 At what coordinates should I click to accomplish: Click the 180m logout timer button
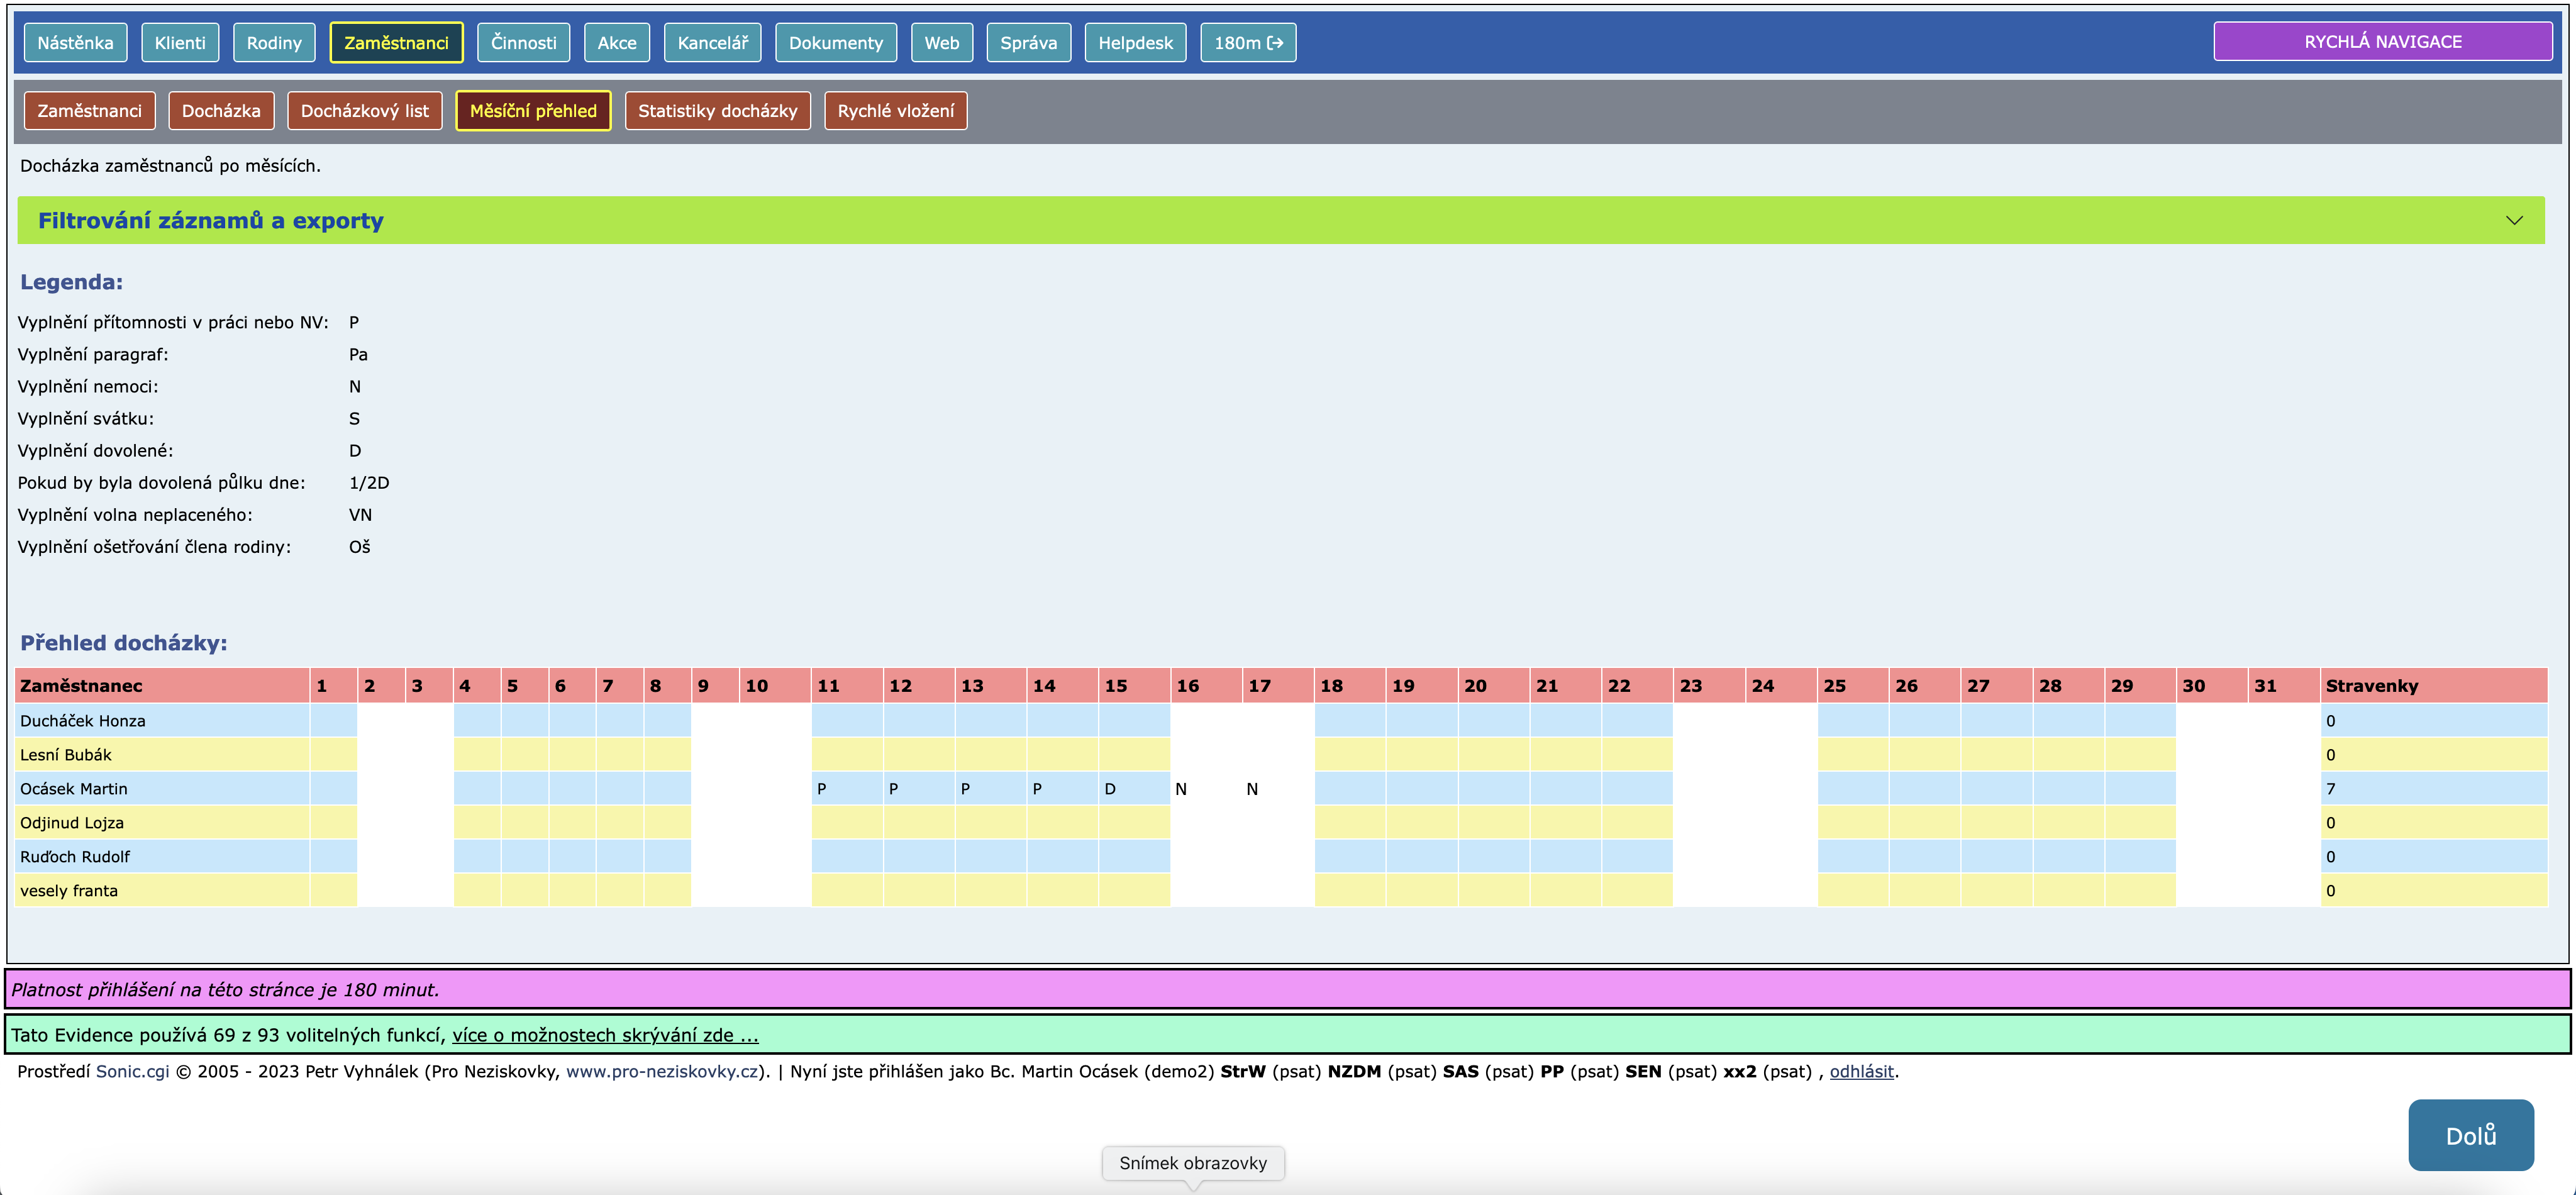[x=1247, y=43]
